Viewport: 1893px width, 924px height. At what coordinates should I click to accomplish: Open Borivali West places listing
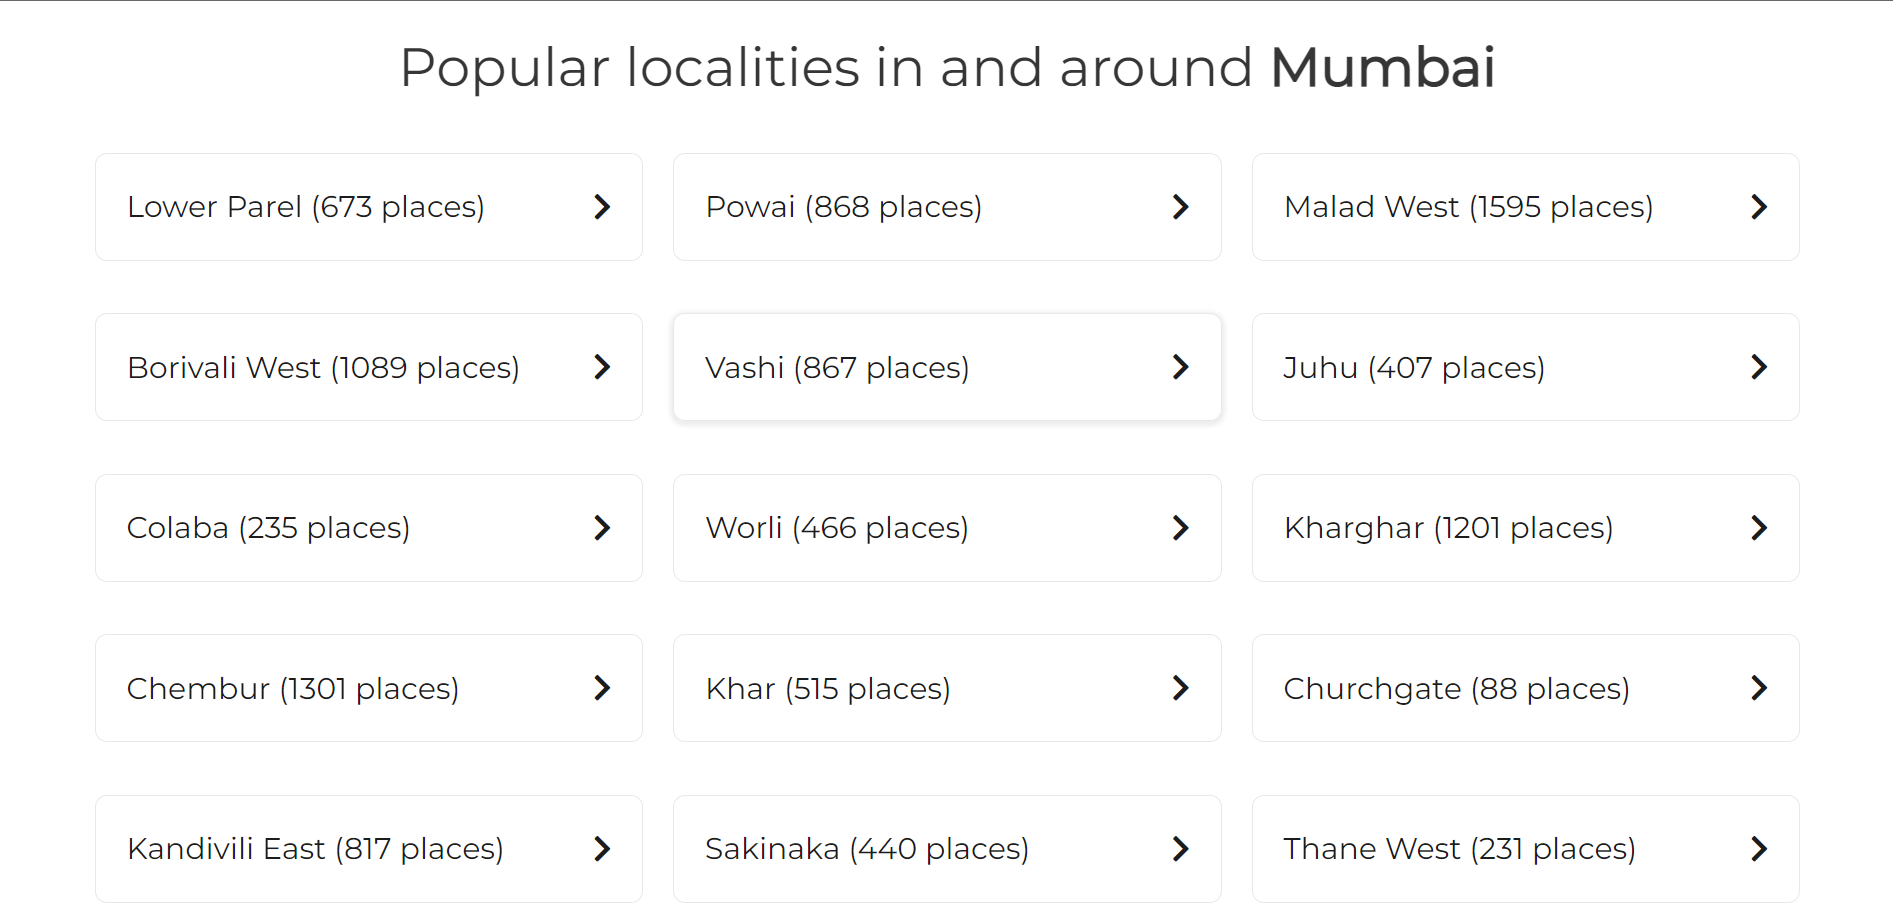point(368,367)
